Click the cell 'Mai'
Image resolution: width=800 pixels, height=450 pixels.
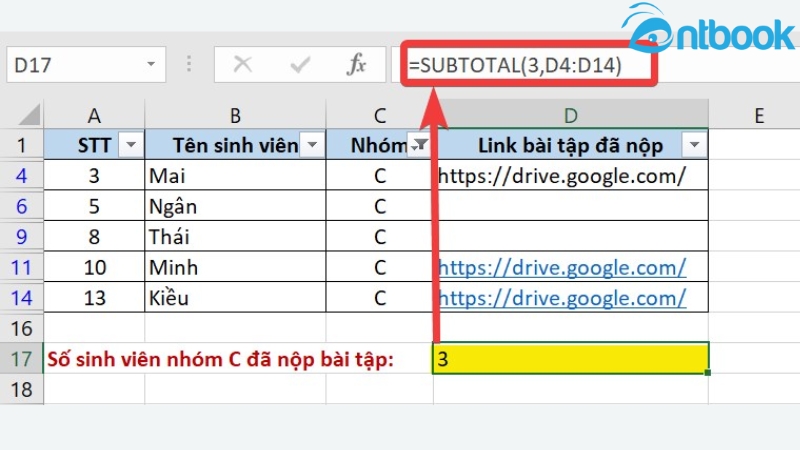235,176
